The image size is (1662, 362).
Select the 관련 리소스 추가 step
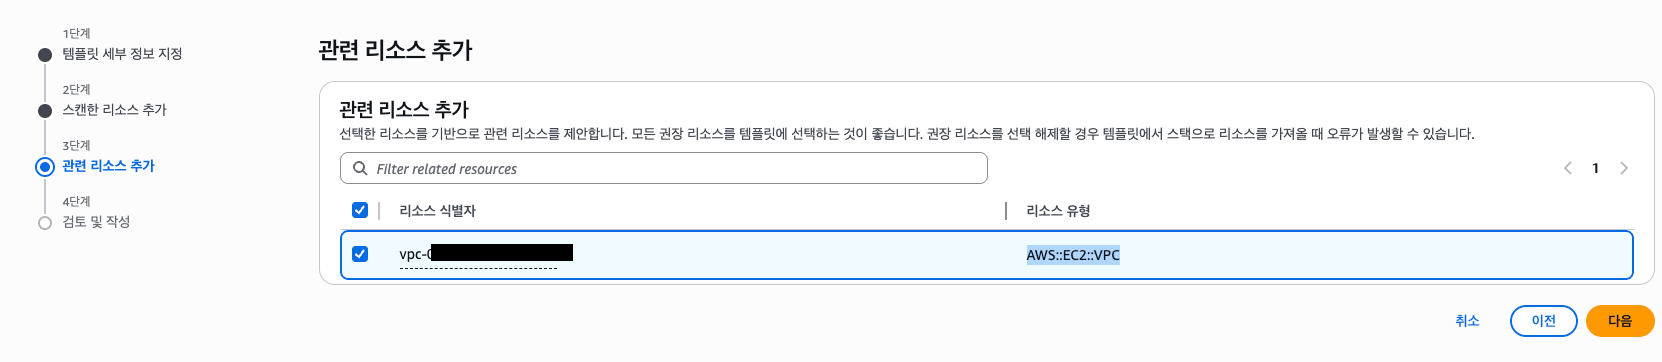[x=108, y=166]
